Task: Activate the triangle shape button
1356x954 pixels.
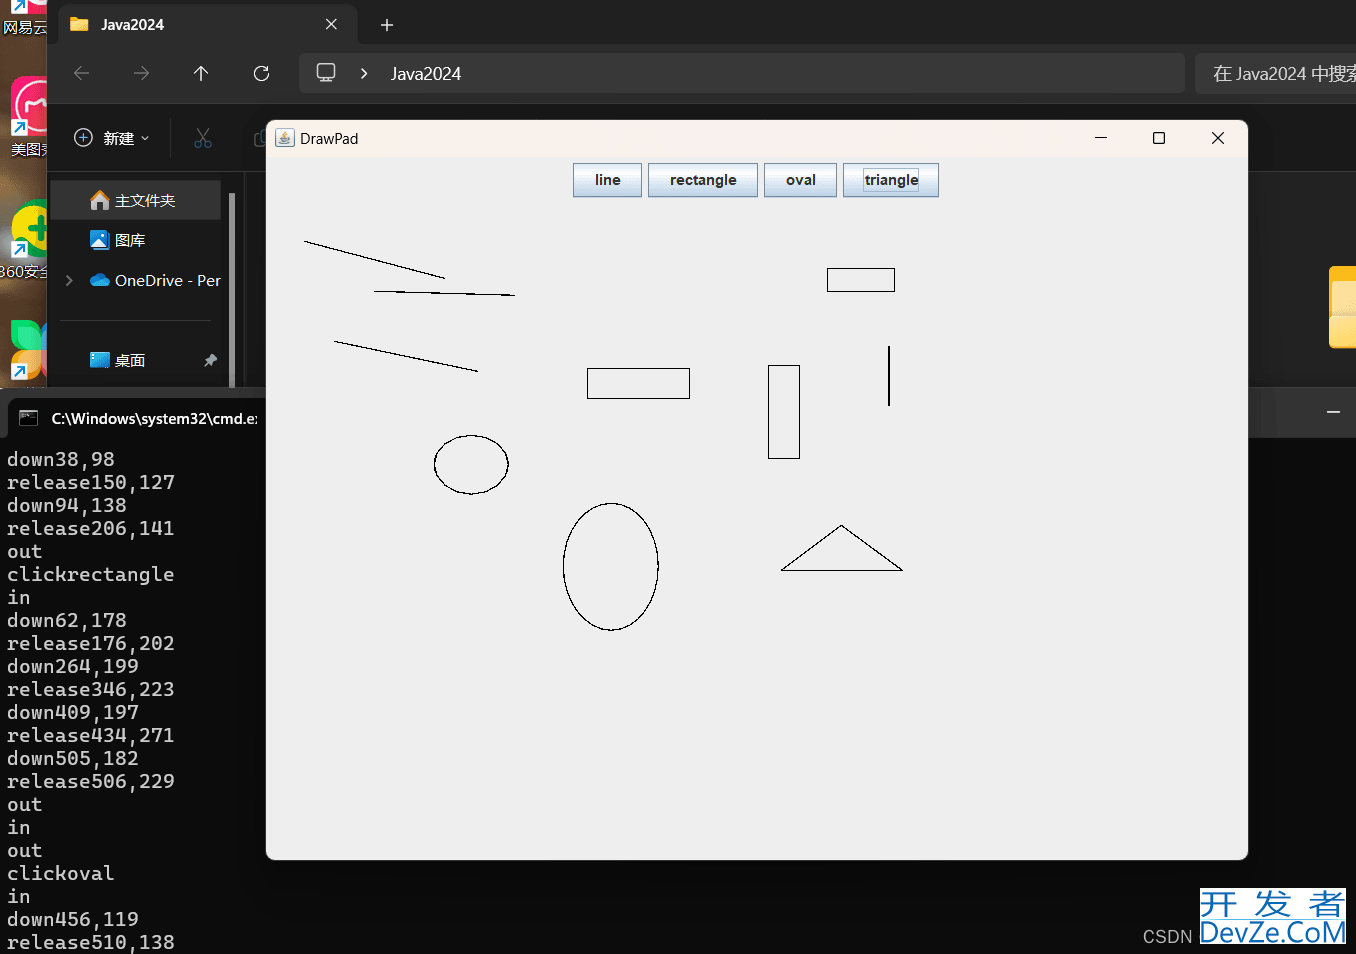Action: click(x=891, y=180)
